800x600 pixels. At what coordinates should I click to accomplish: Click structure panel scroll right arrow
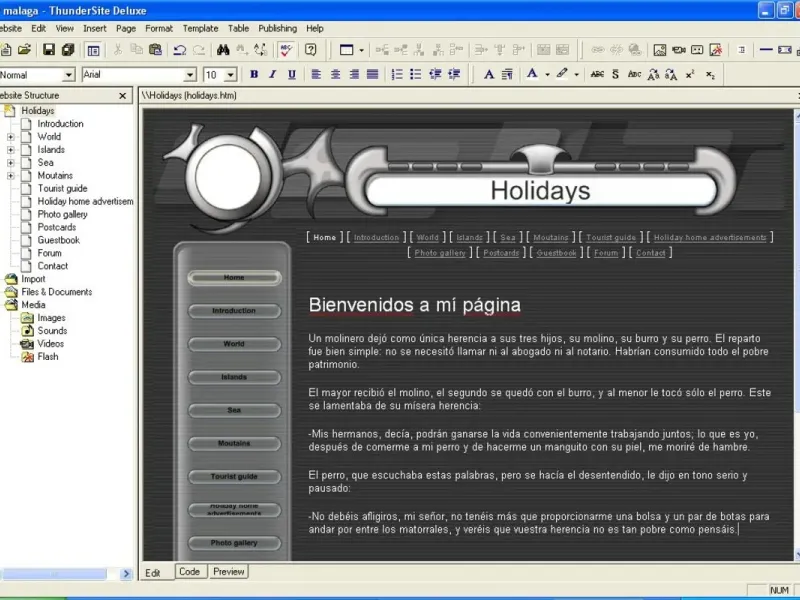[x=126, y=574]
